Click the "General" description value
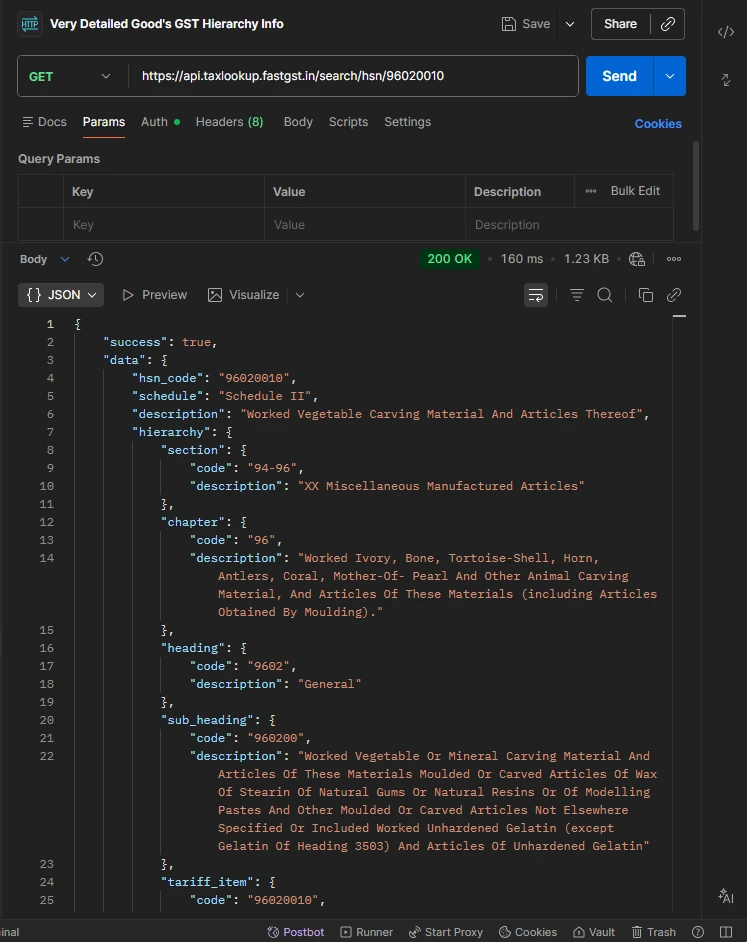Screen dimensions: 747x942 [329, 684]
